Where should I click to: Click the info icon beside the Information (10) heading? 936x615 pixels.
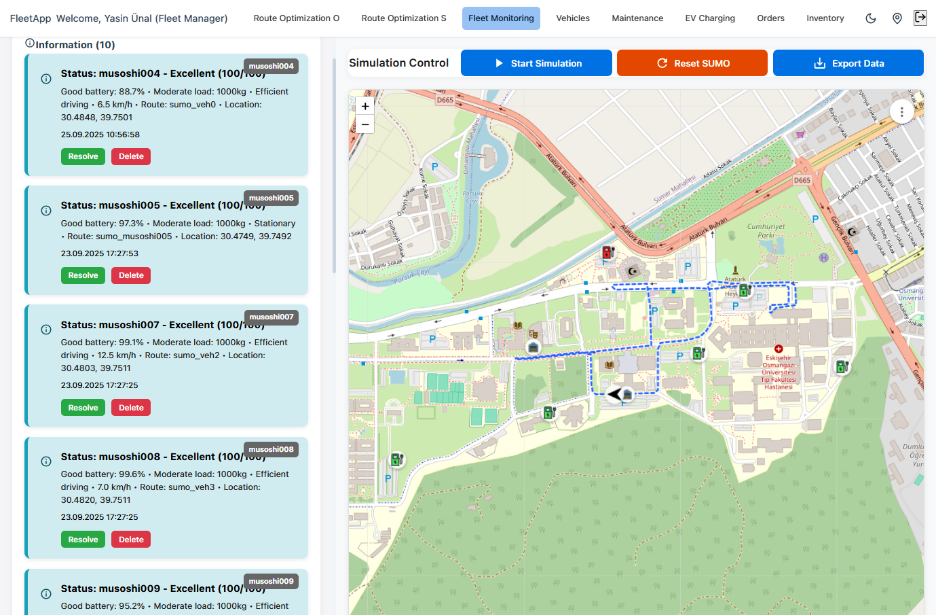click(29, 44)
